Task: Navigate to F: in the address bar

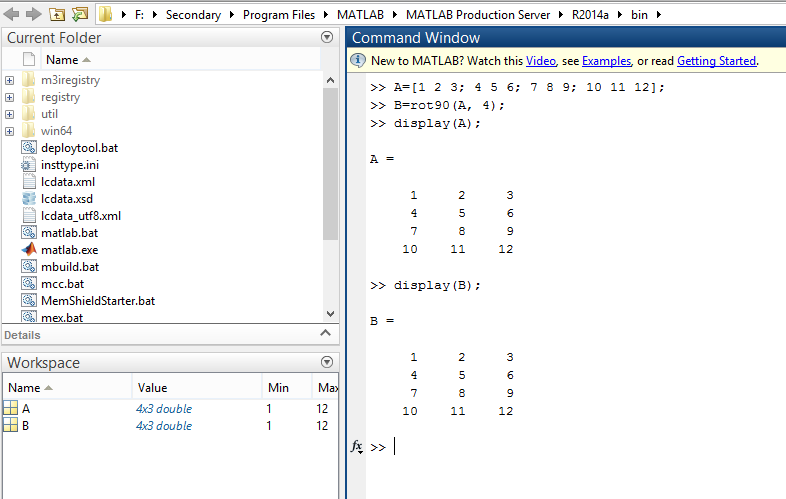Action: point(139,15)
